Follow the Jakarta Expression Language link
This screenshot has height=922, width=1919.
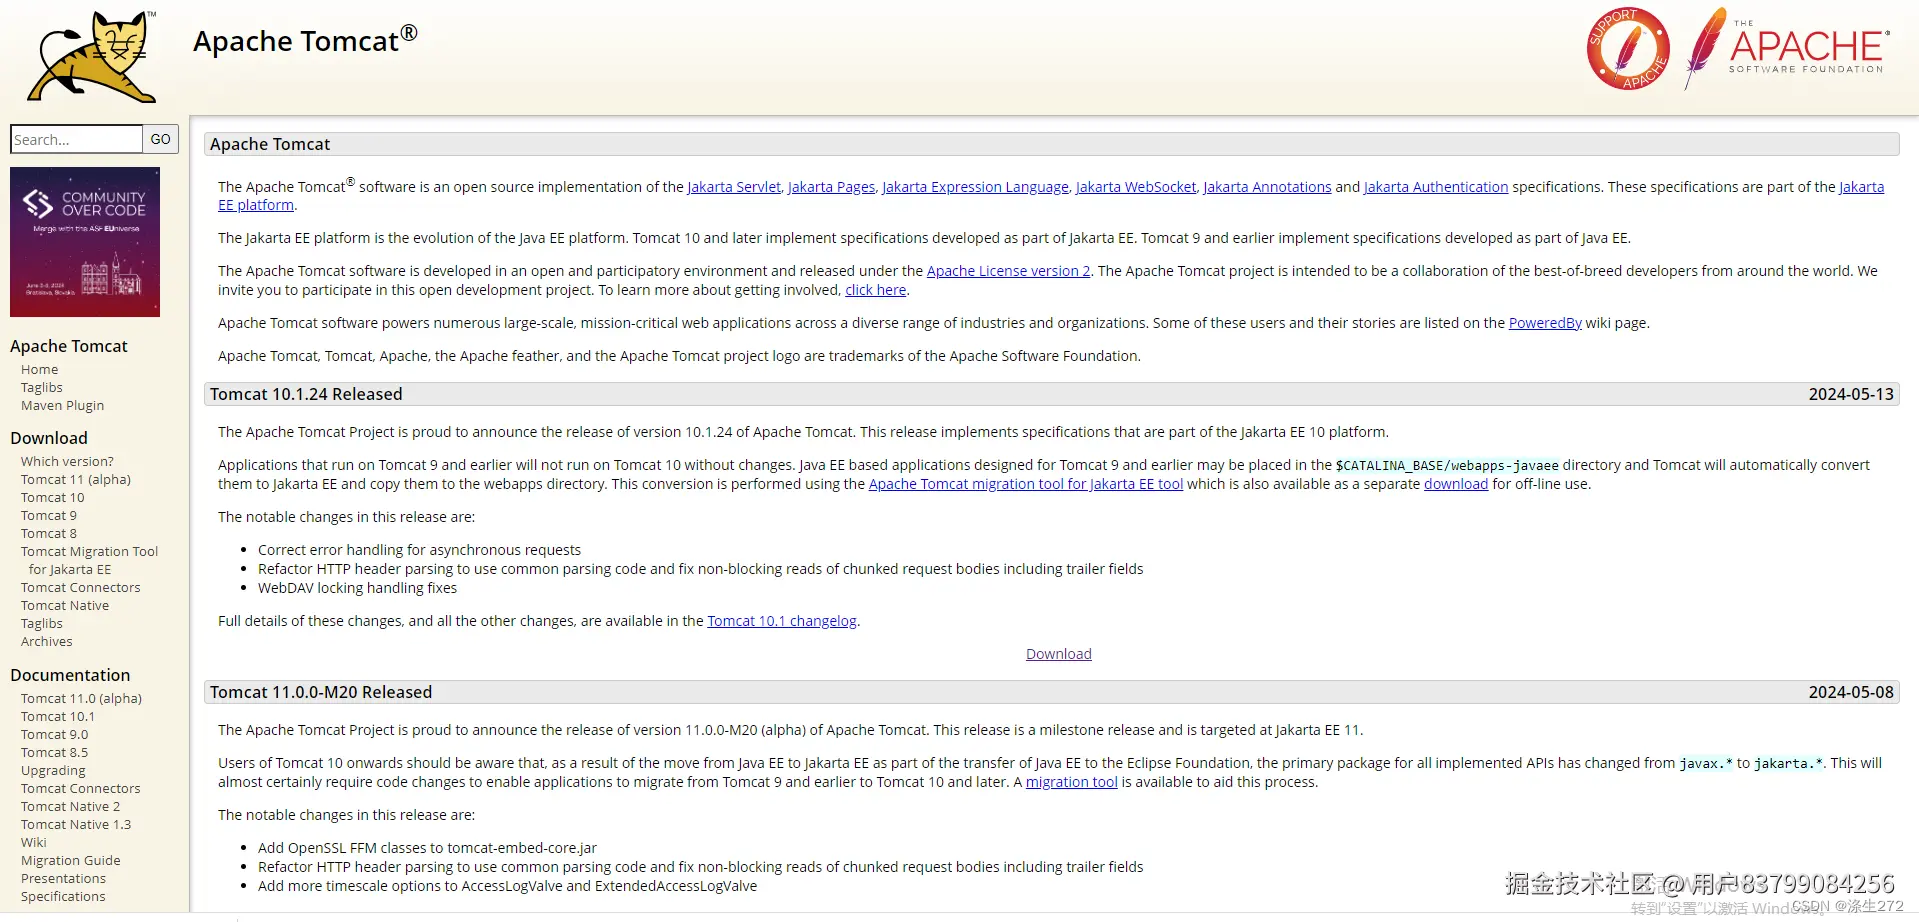point(975,187)
